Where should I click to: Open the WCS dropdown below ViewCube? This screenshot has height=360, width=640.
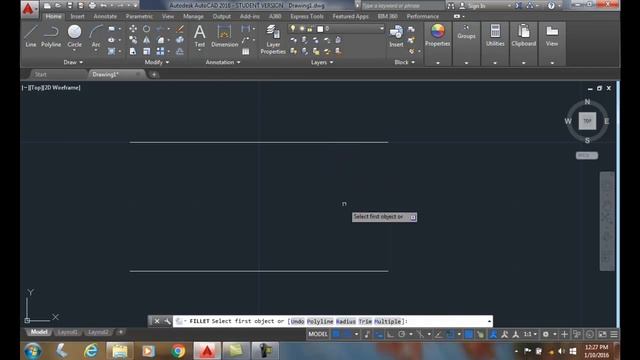[x=587, y=156]
